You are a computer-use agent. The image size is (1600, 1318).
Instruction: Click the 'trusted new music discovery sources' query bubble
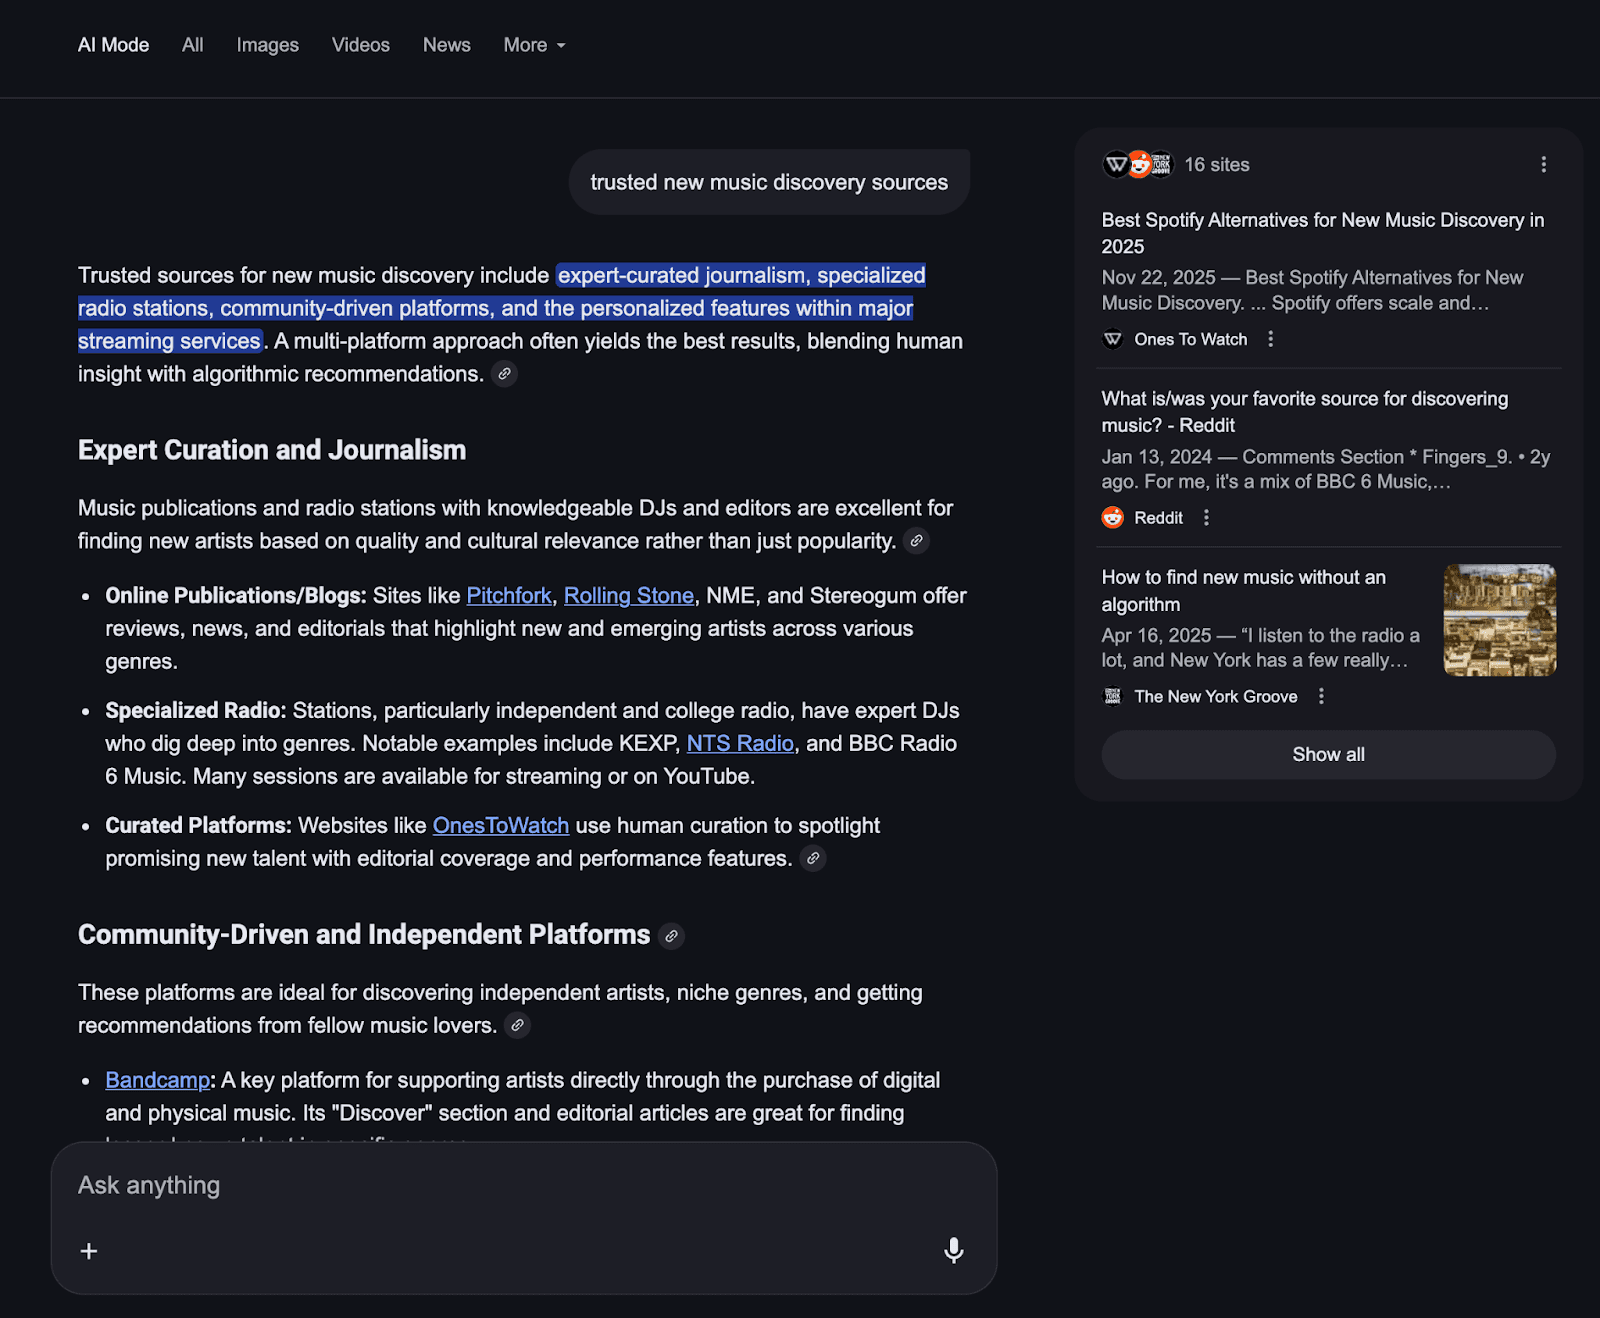(769, 183)
